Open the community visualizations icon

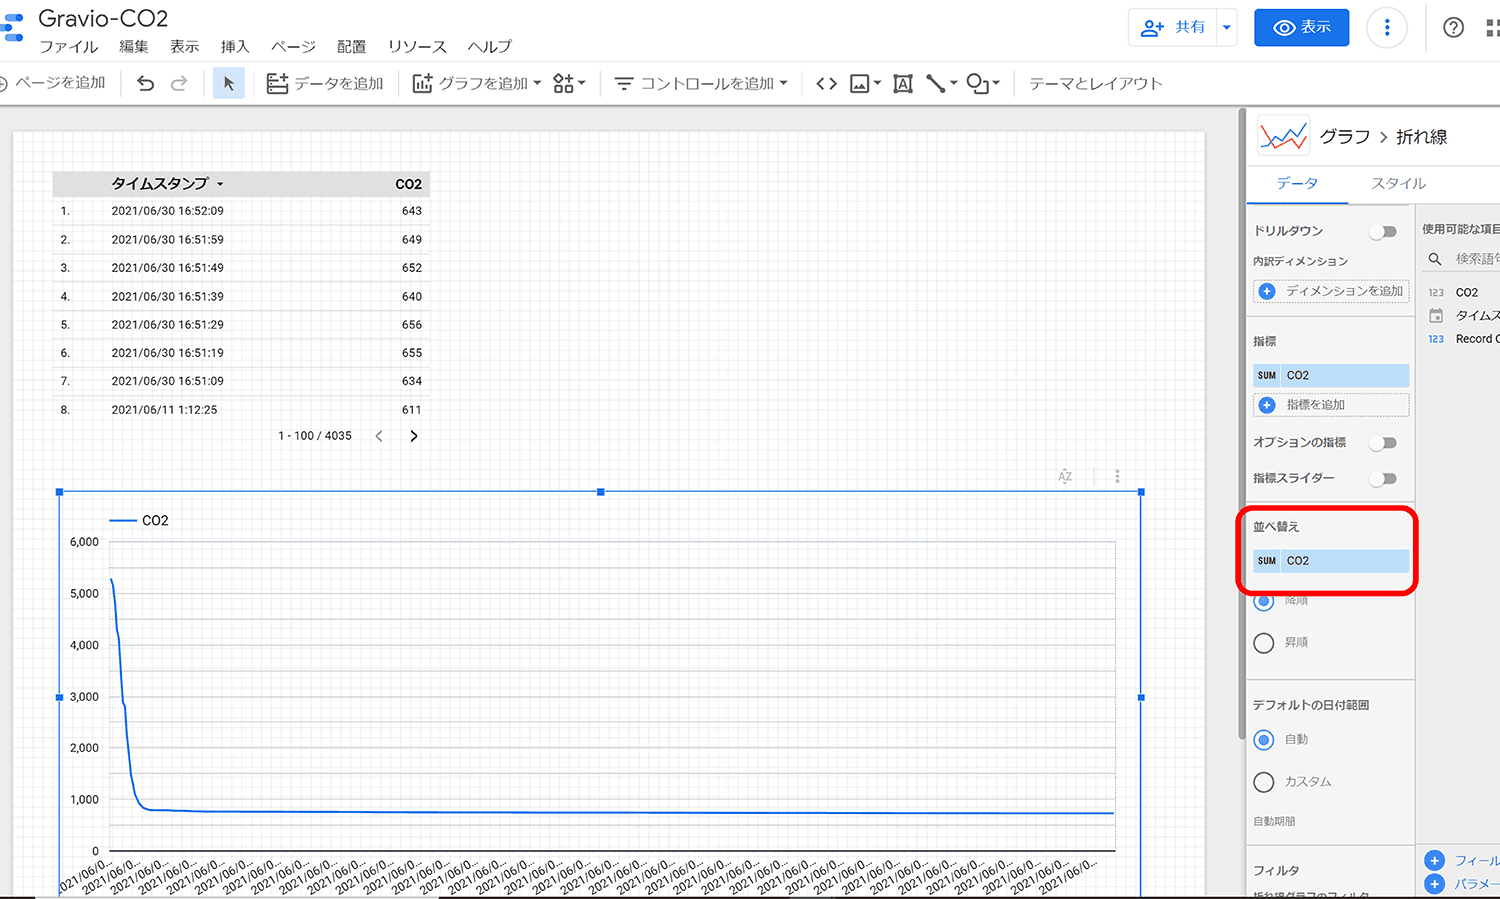click(564, 84)
